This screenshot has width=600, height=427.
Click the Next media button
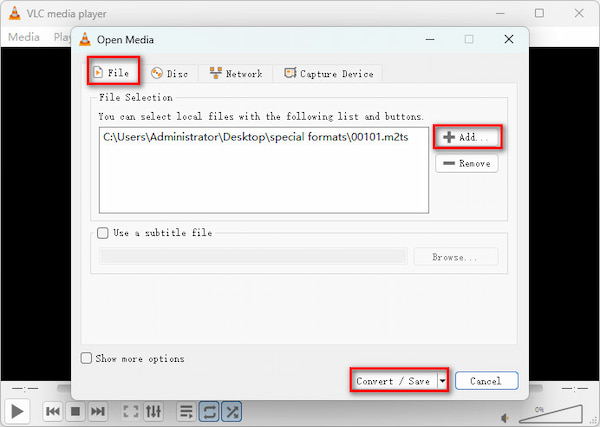tap(98, 411)
